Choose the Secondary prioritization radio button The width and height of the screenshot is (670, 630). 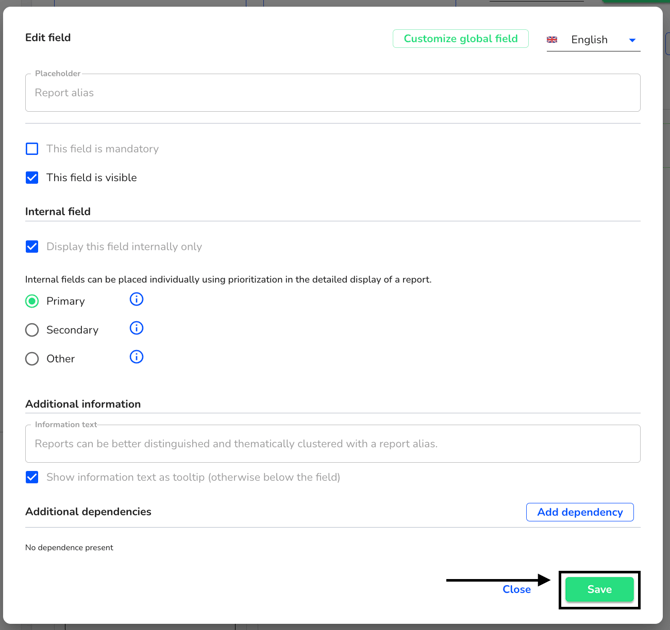click(x=32, y=330)
